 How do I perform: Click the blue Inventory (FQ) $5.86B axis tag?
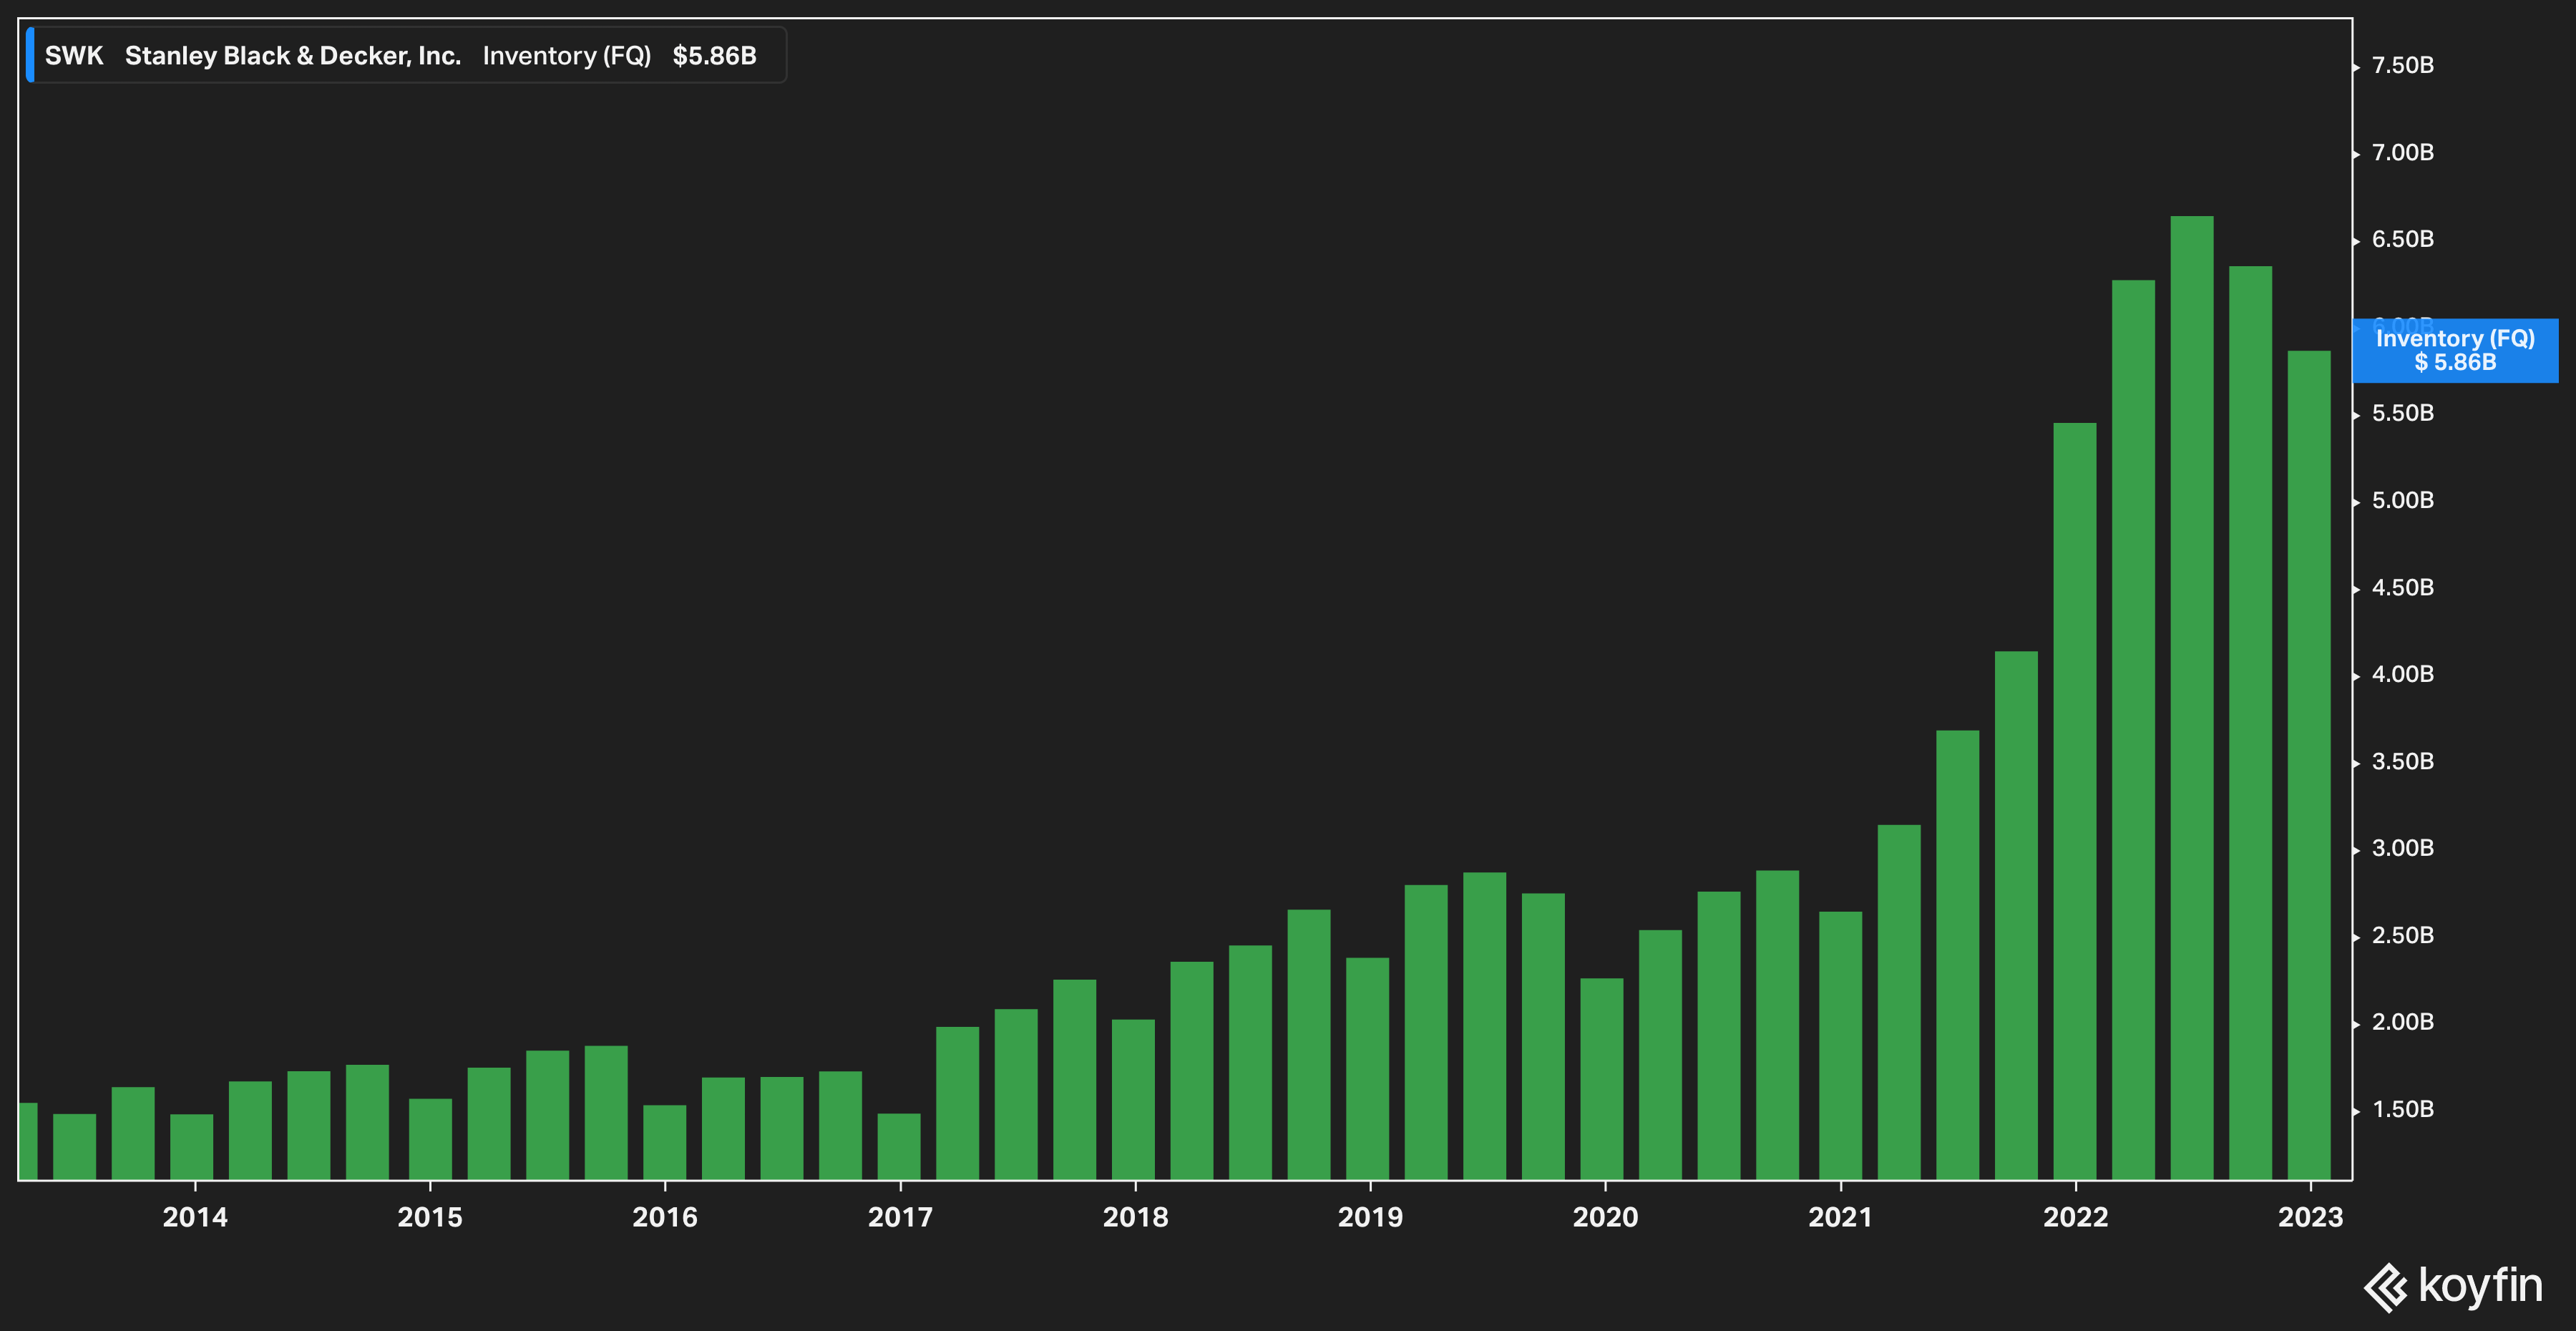(2455, 351)
